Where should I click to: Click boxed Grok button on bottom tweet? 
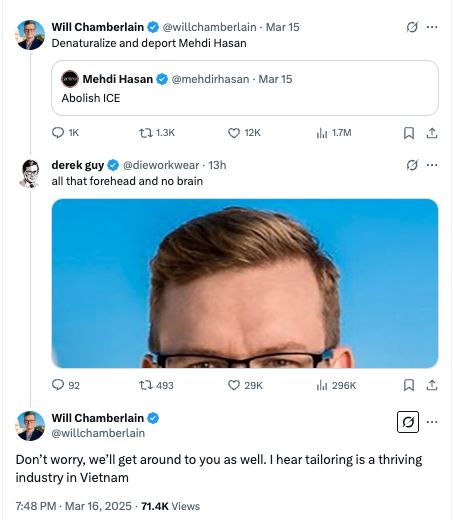click(408, 422)
